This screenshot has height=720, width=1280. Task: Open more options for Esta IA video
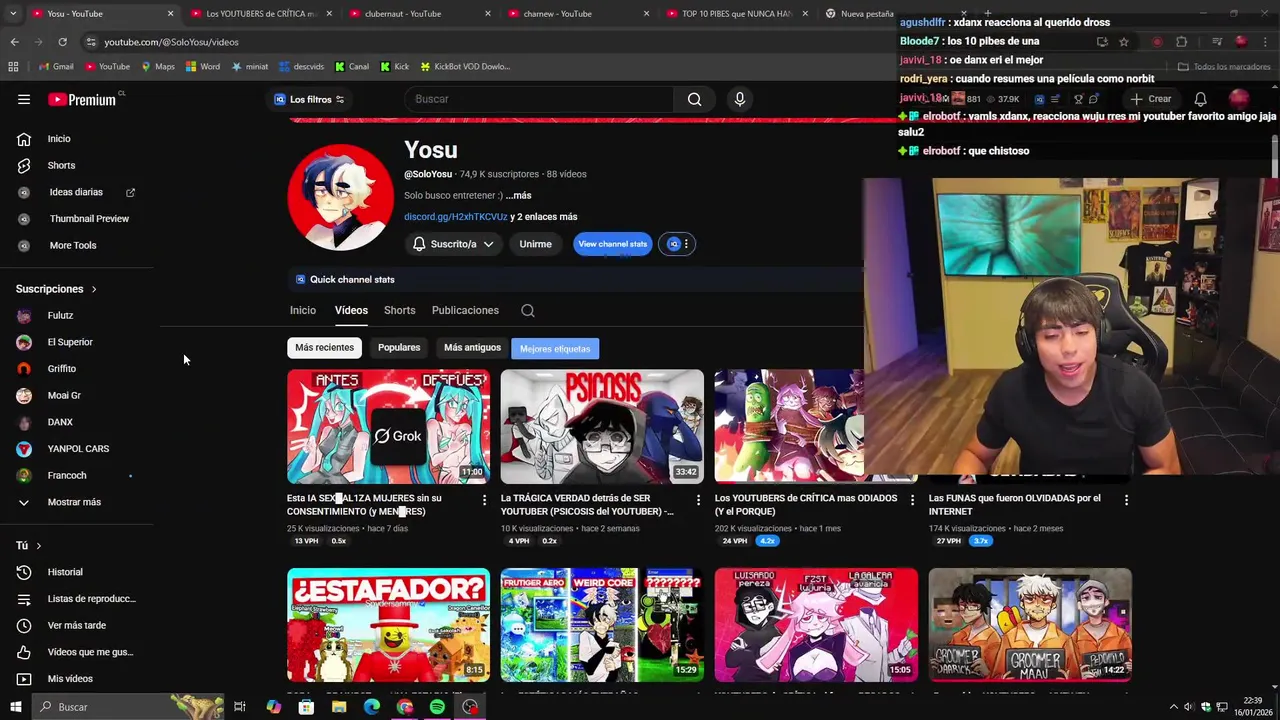(484, 499)
